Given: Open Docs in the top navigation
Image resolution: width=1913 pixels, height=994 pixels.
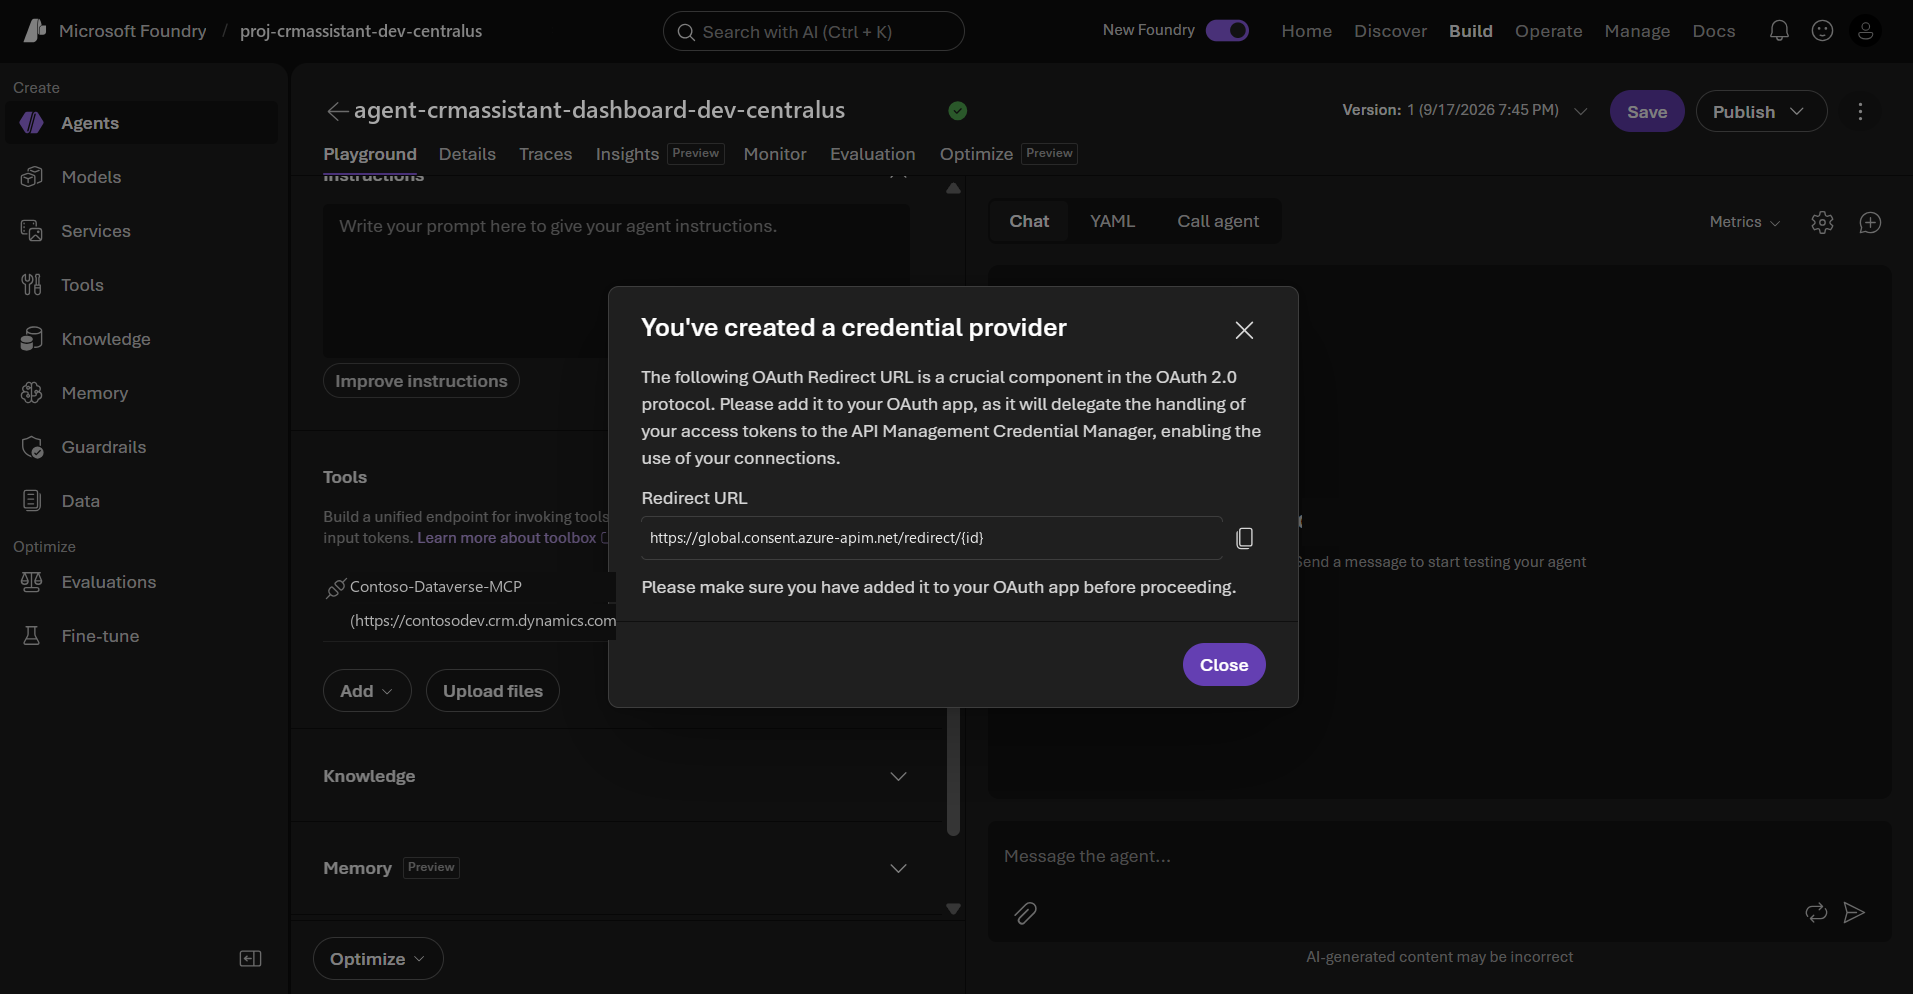Looking at the screenshot, I should 1714,31.
